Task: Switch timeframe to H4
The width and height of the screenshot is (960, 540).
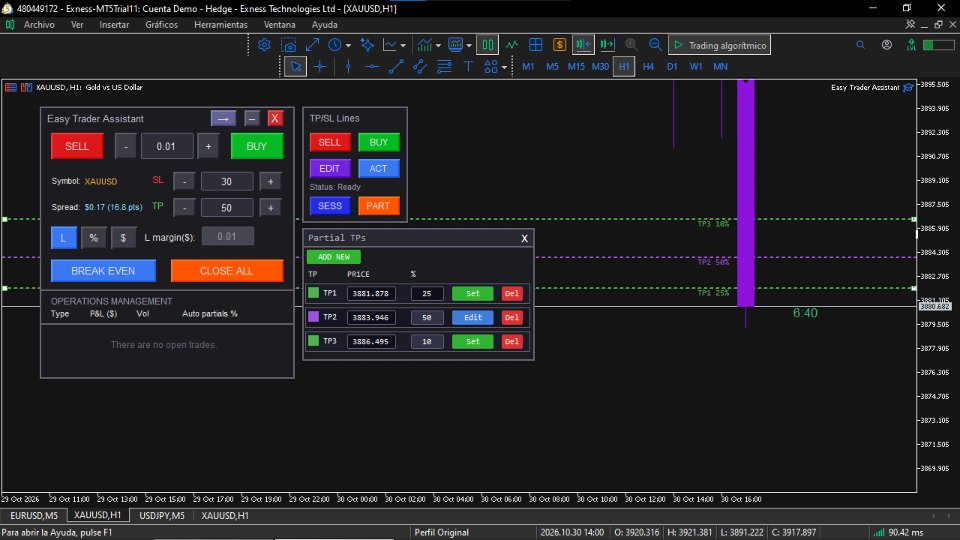Action: (x=648, y=67)
